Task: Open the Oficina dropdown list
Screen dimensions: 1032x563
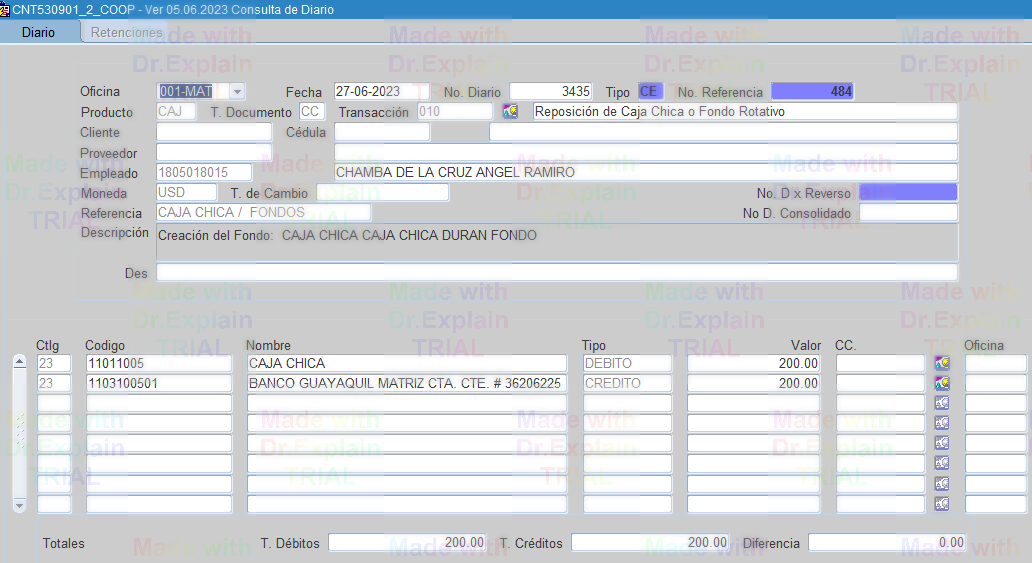Action: tap(237, 91)
